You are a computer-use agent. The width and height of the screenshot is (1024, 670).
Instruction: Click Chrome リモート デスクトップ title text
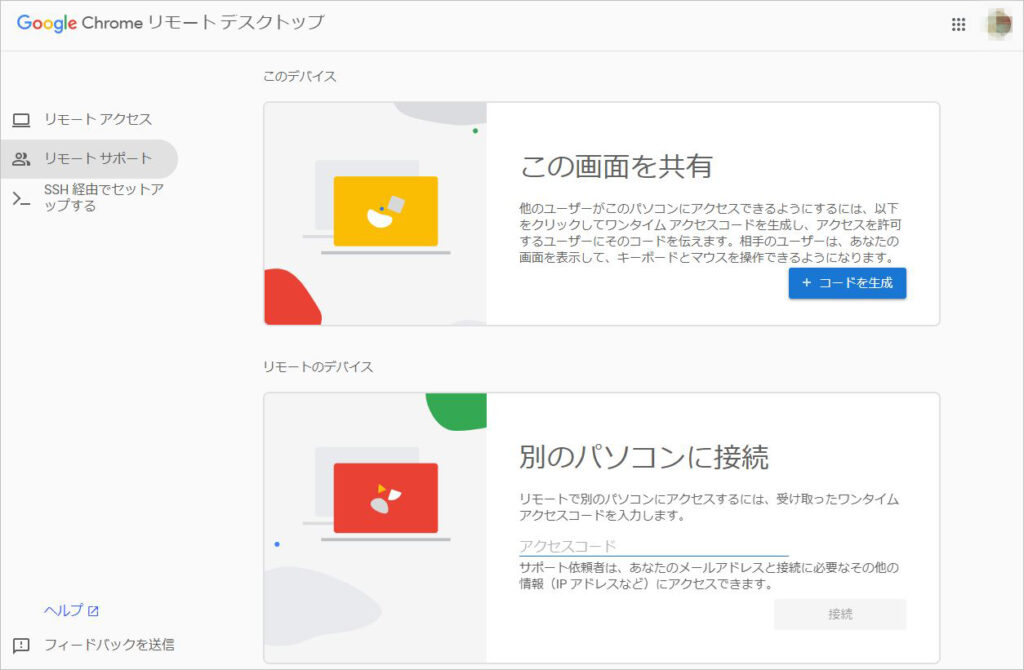[203, 23]
